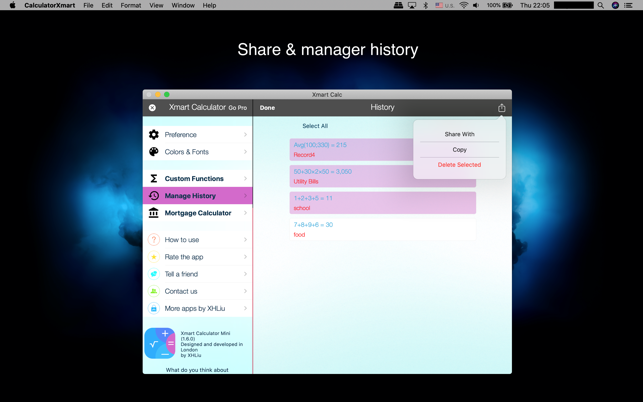
Task: Click the Wi-Fi status icon
Action: pos(464,5)
